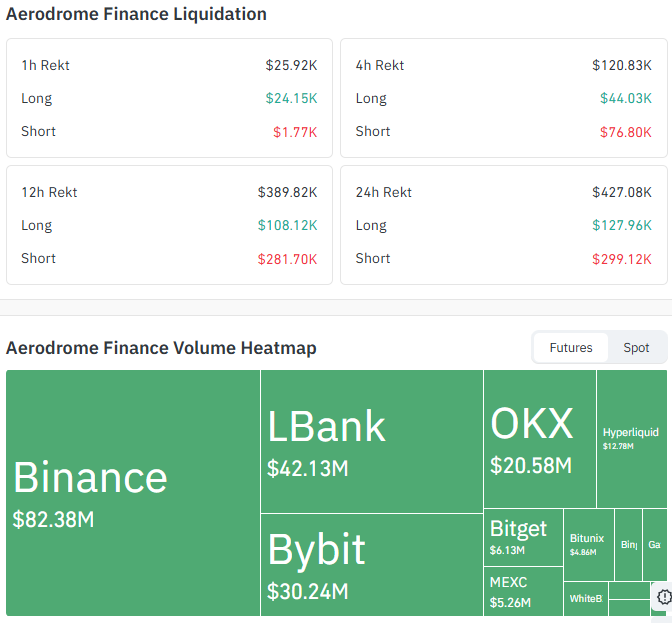Select the OKX $20.58M heatmap block
Screen dimensions: 672x623
click(x=540, y=439)
